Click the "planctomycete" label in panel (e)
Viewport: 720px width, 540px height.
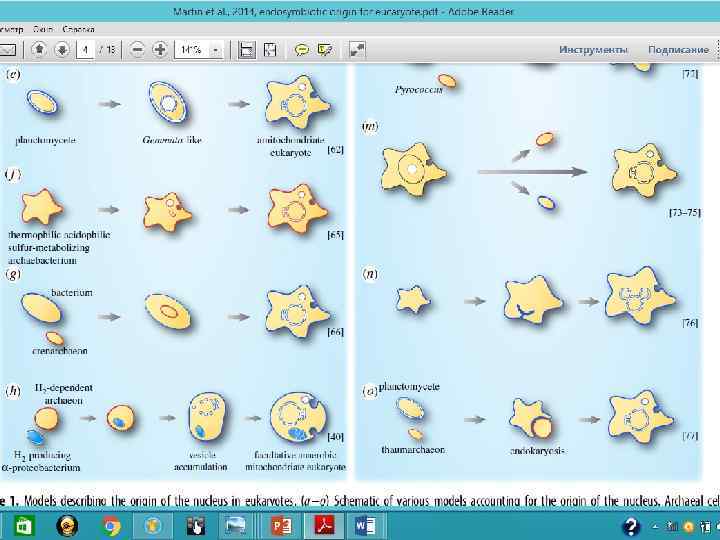[45, 141]
